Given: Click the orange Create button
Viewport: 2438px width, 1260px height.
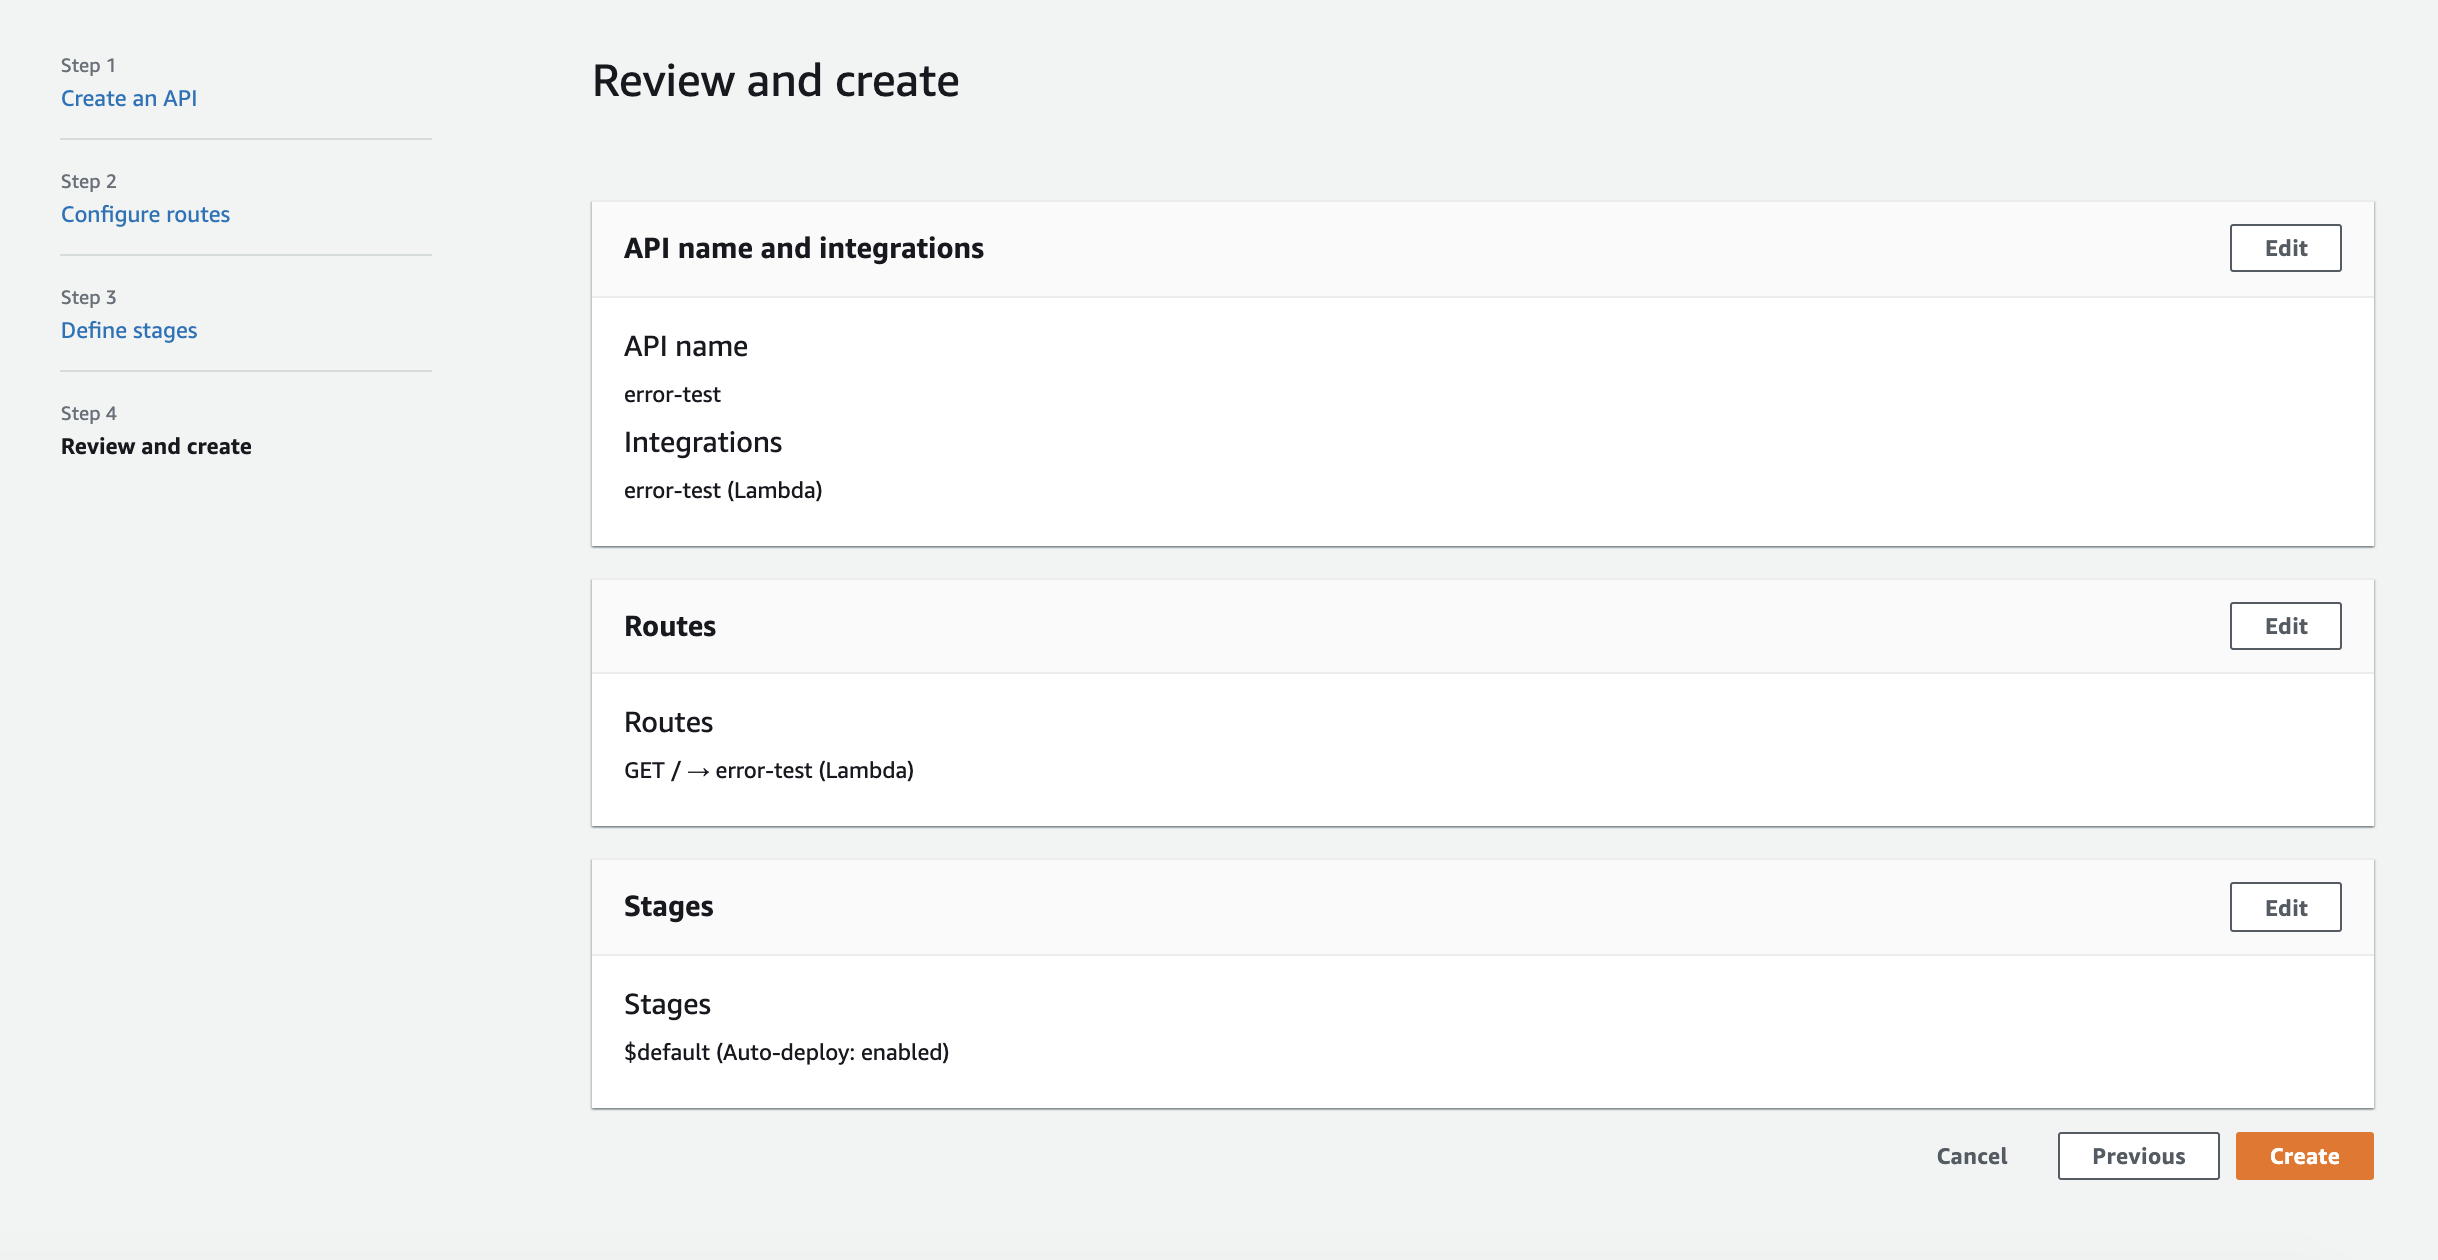Looking at the screenshot, I should click(2304, 1156).
